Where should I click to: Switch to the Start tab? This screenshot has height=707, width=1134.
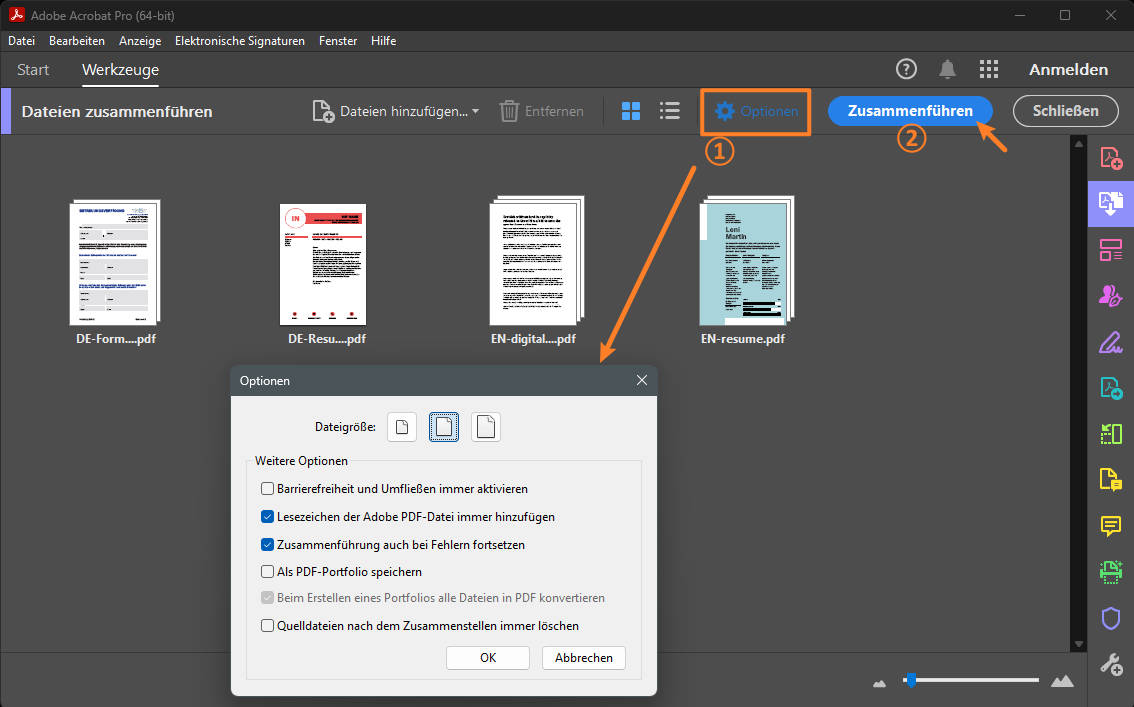33,70
